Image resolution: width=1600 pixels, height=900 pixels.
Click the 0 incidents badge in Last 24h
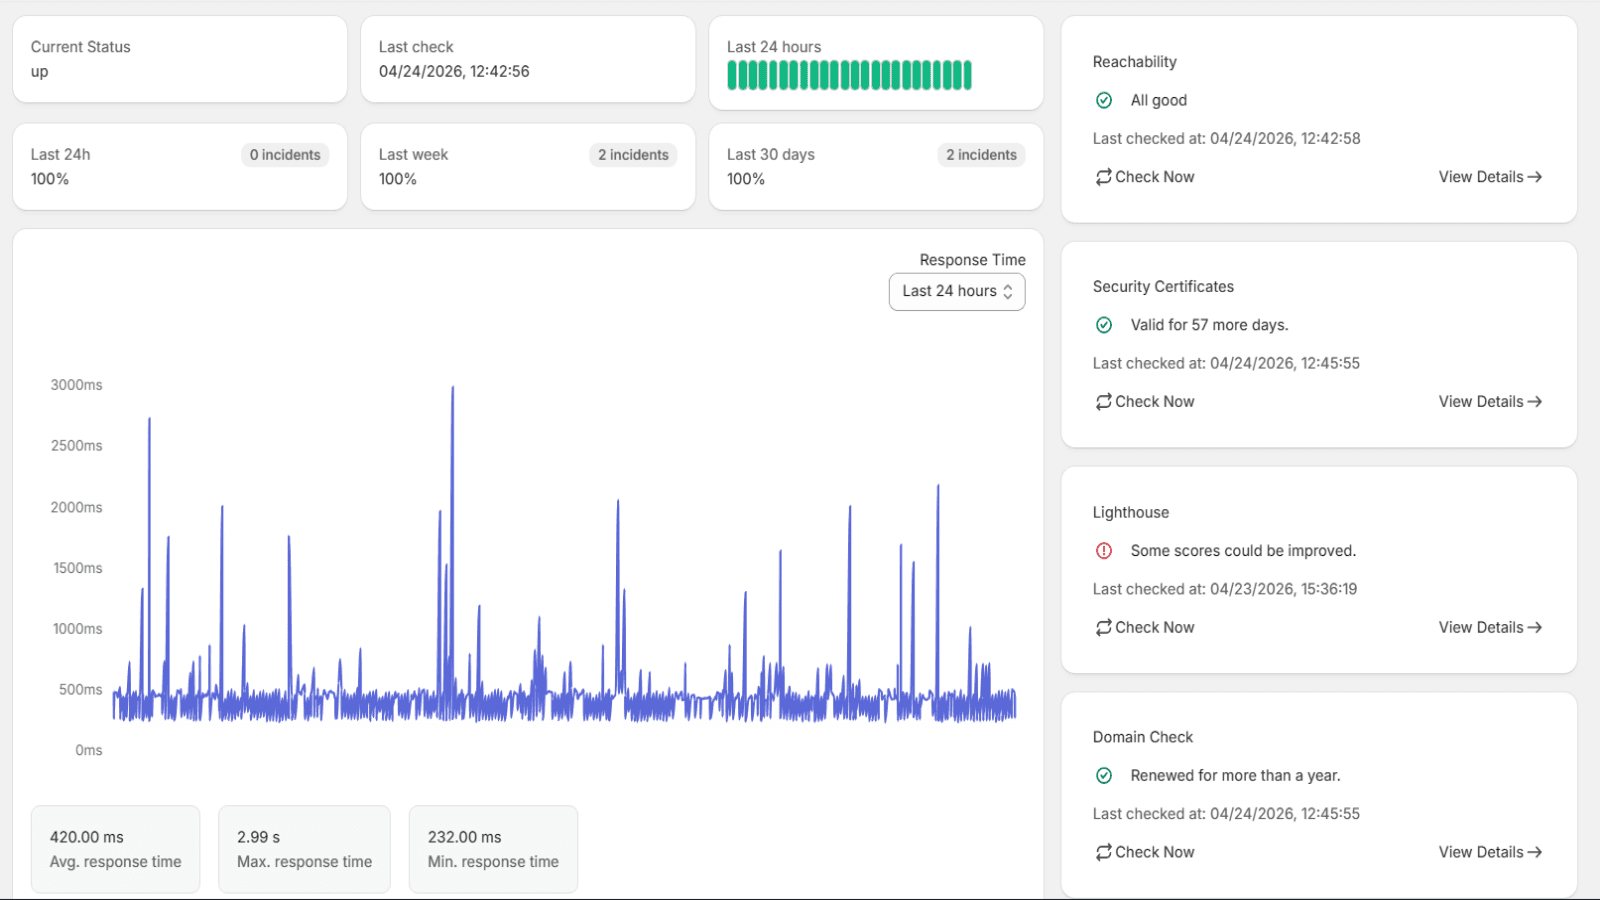coord(285,155)
